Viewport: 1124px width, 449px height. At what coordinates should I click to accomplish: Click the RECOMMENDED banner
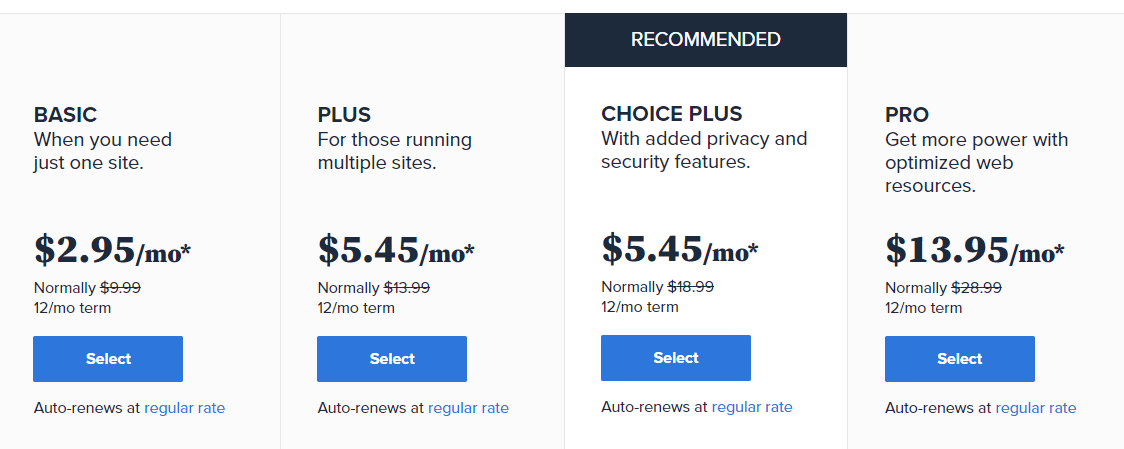705,39
